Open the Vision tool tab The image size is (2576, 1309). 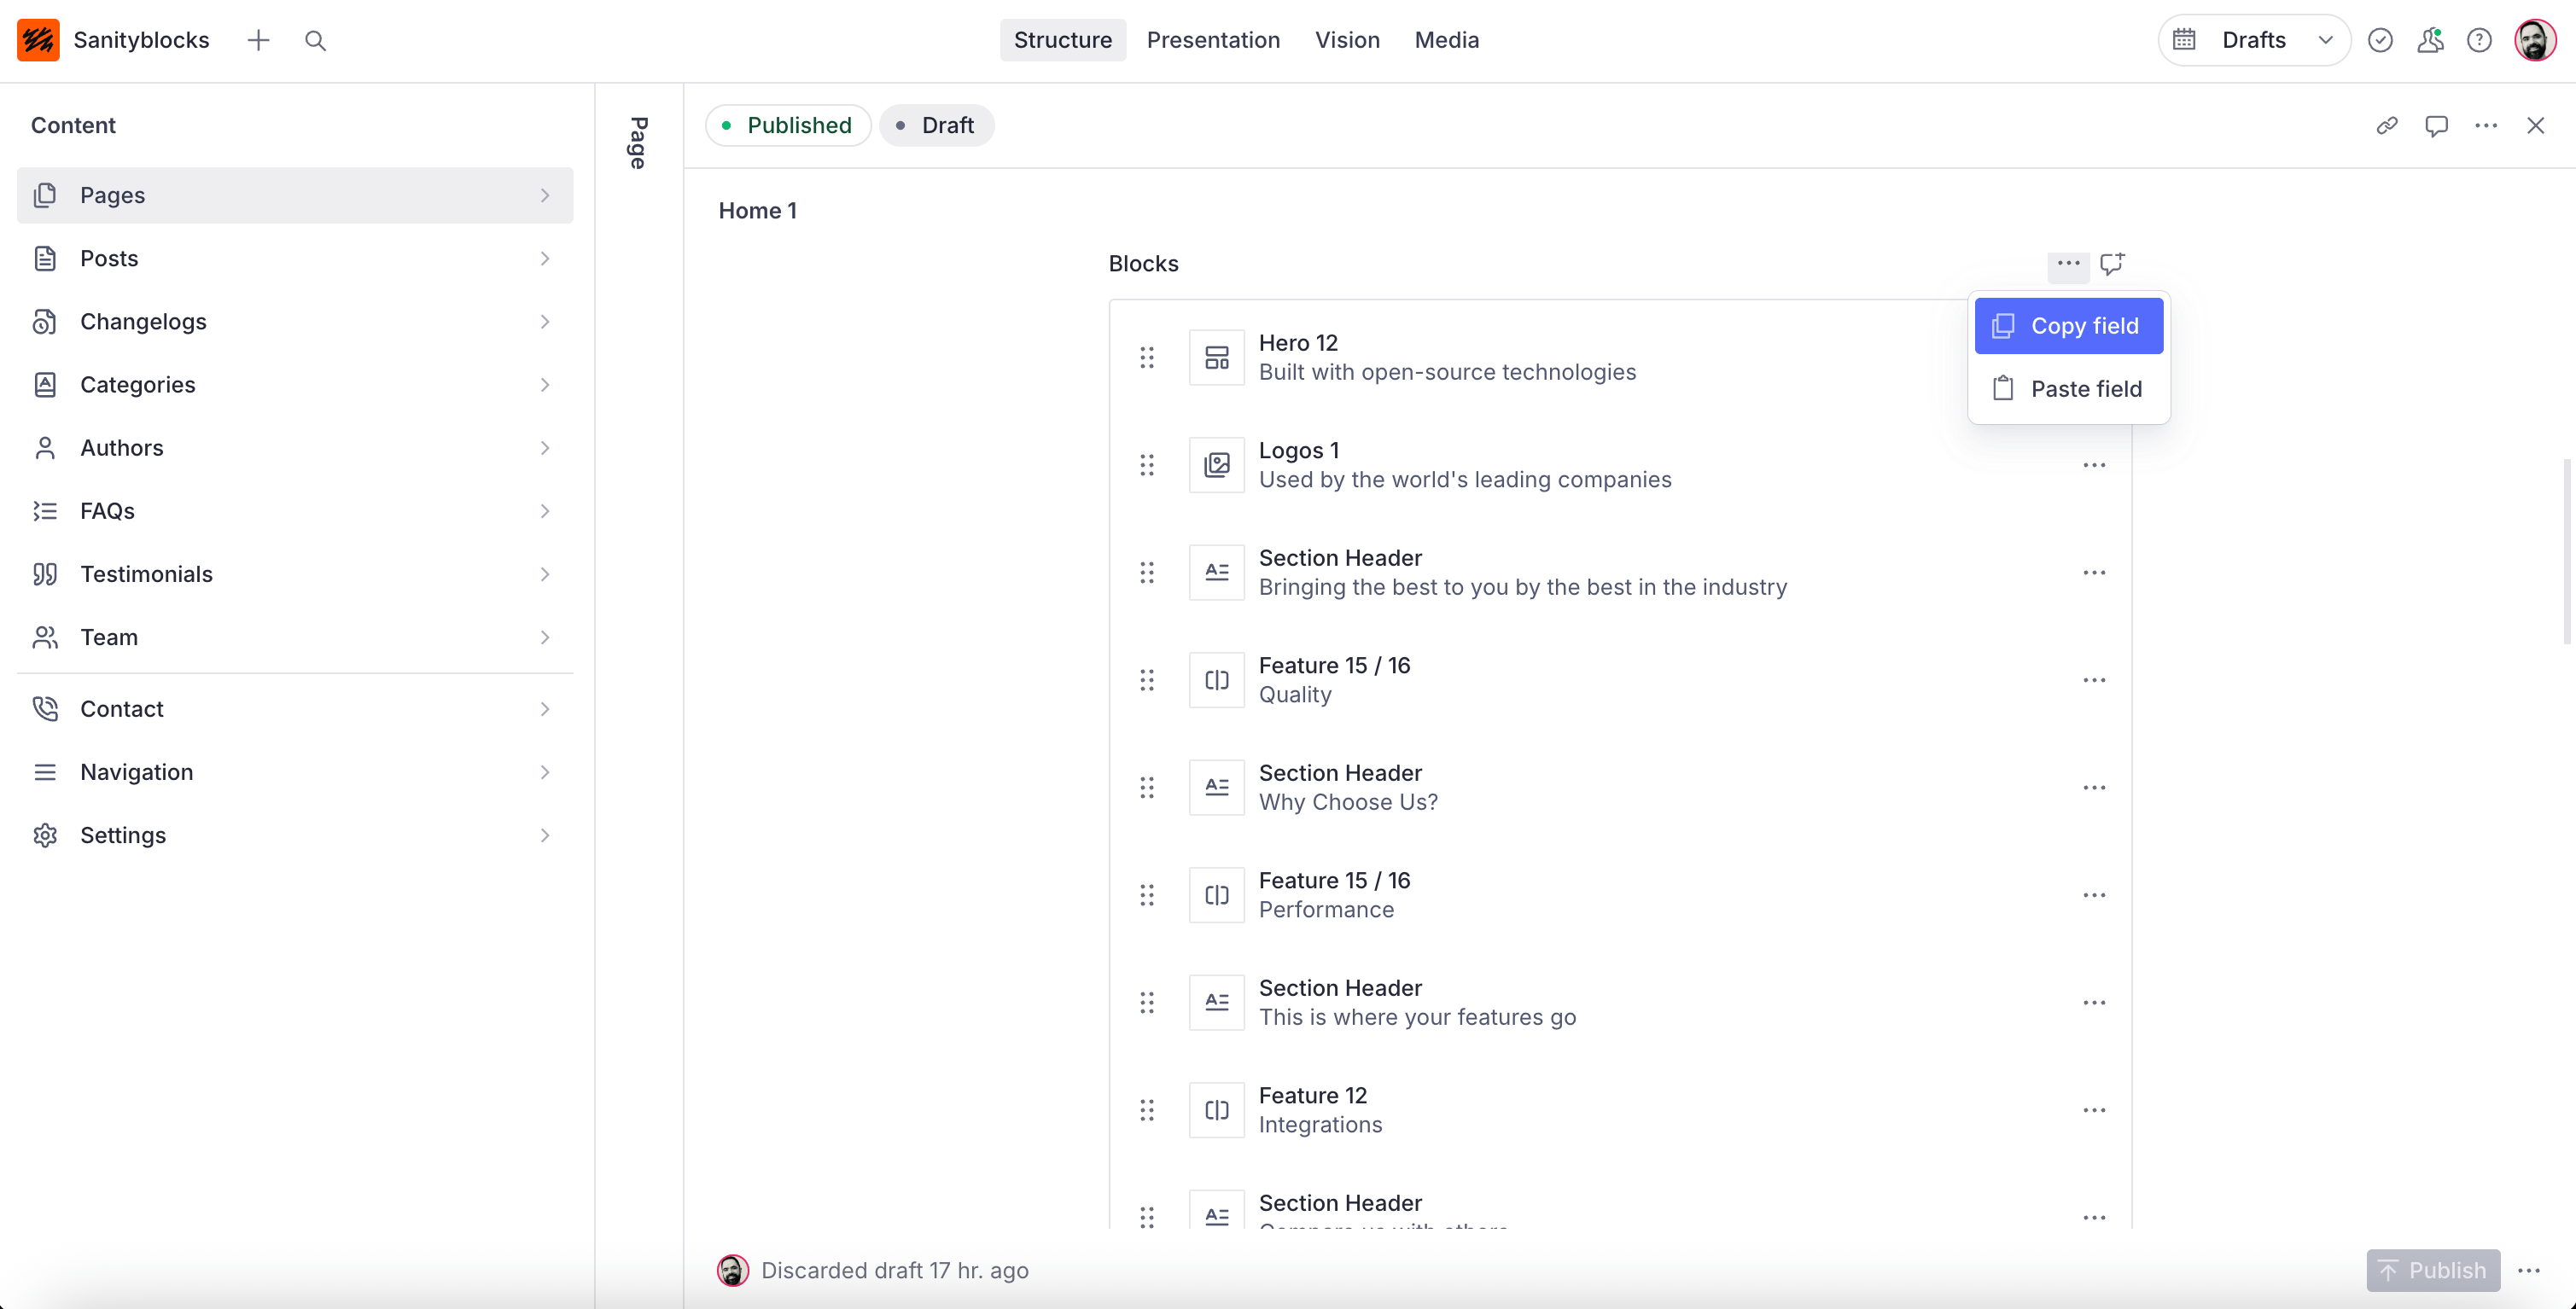pos(1346,41)
